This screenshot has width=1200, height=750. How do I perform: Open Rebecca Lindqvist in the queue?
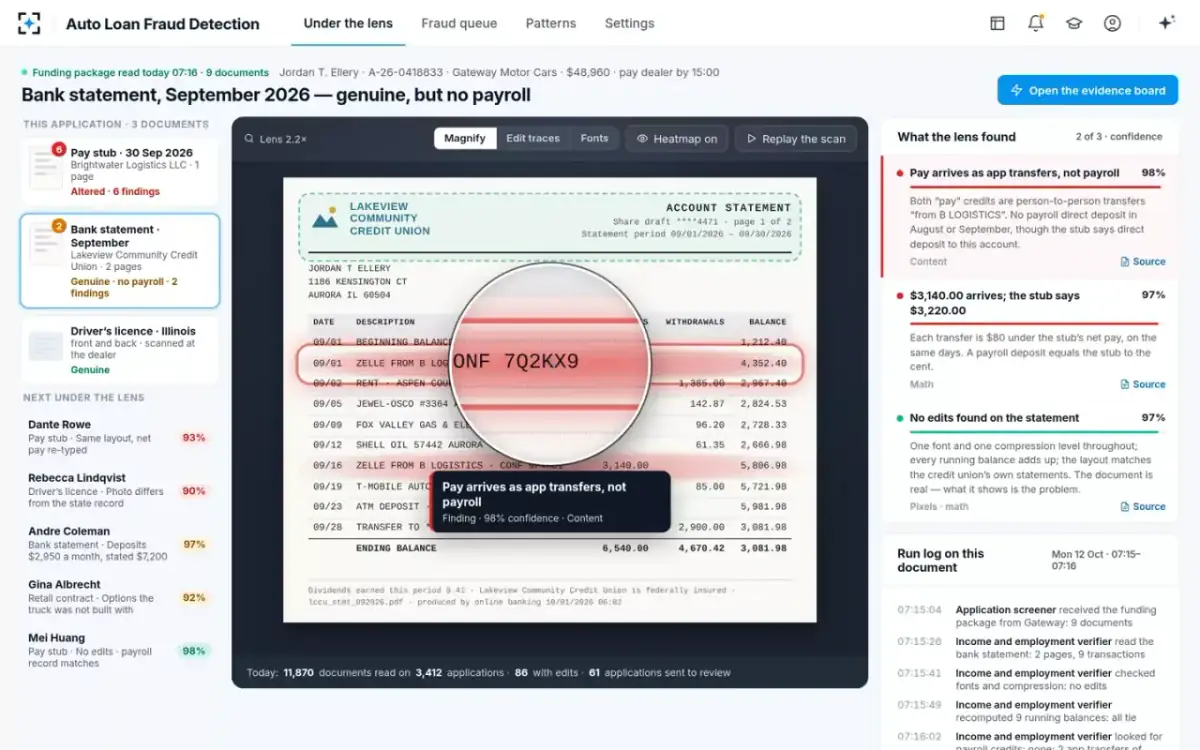click(120, 490)
